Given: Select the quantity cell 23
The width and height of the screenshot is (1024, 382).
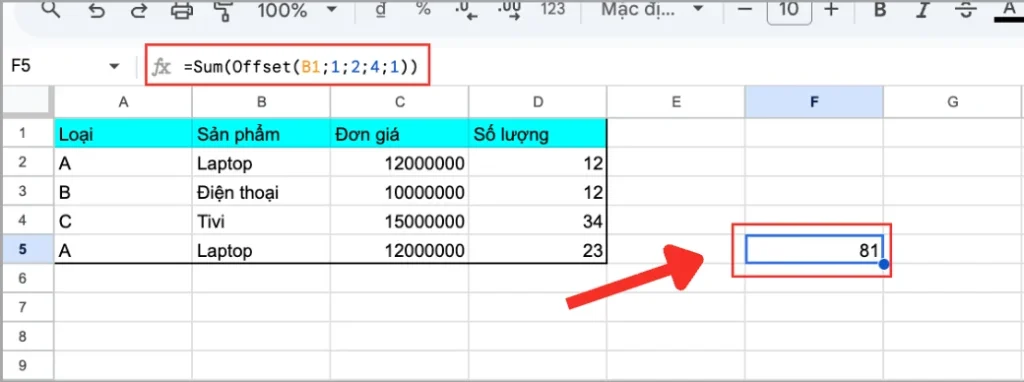Looking at the screenshot, I should 537,250.
